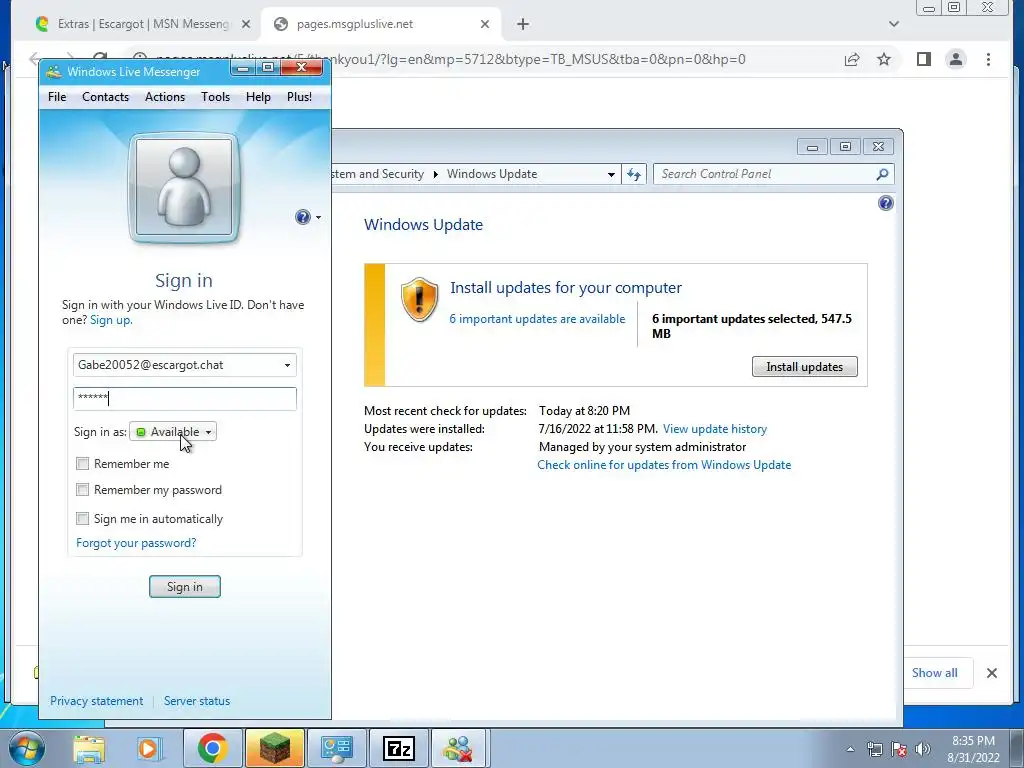Click Windows Live Messenger taskbar icon
Image resolution: width=1024 pixels, height=768 pixels.
click(458, 748)
